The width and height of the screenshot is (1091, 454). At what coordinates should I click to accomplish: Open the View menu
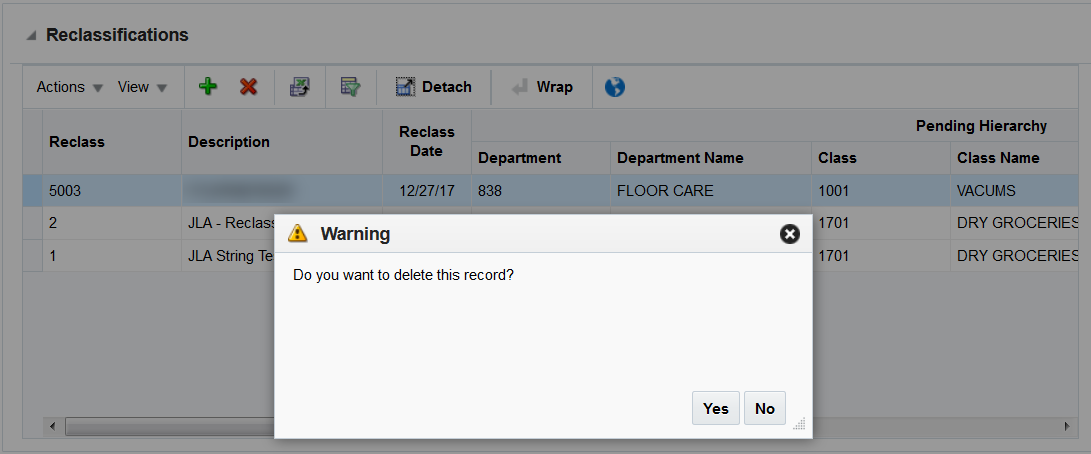pyautogui.click(x=142, y=87)
